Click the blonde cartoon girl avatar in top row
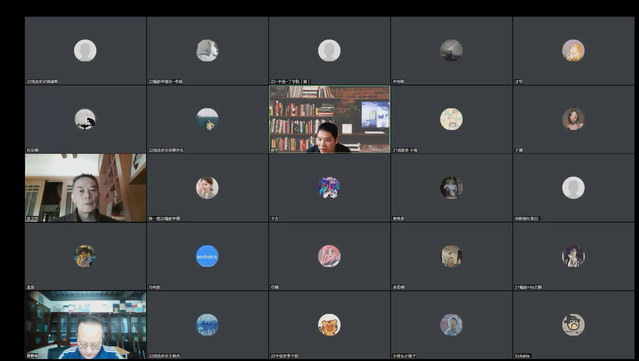 point(573,51)
